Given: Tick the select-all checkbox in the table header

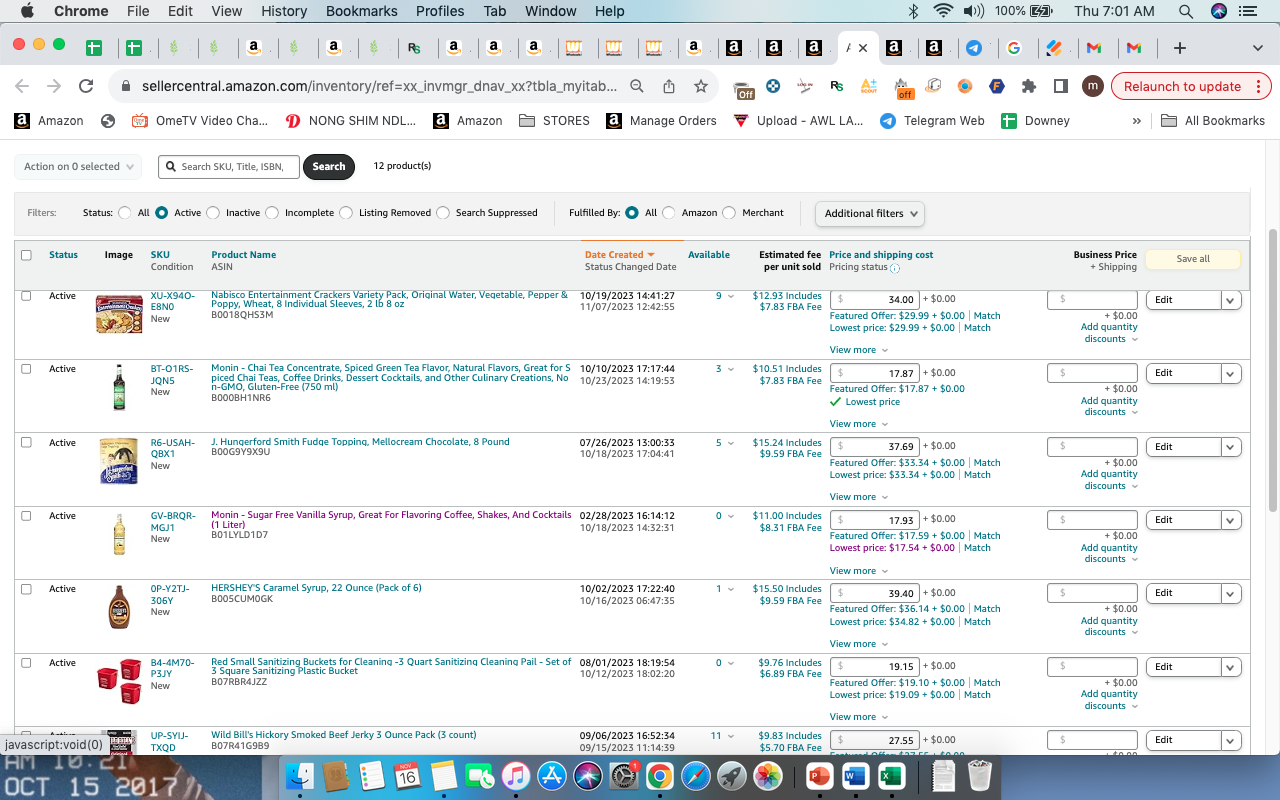Looking at the screenshot, I should (x=26, y=255).
